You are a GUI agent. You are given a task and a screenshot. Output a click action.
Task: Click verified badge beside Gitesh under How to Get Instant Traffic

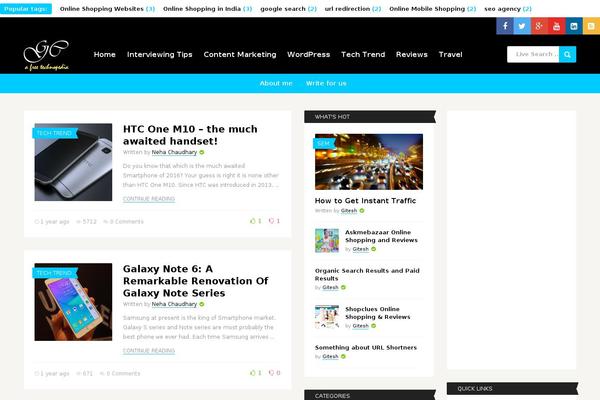pos(362,211)
